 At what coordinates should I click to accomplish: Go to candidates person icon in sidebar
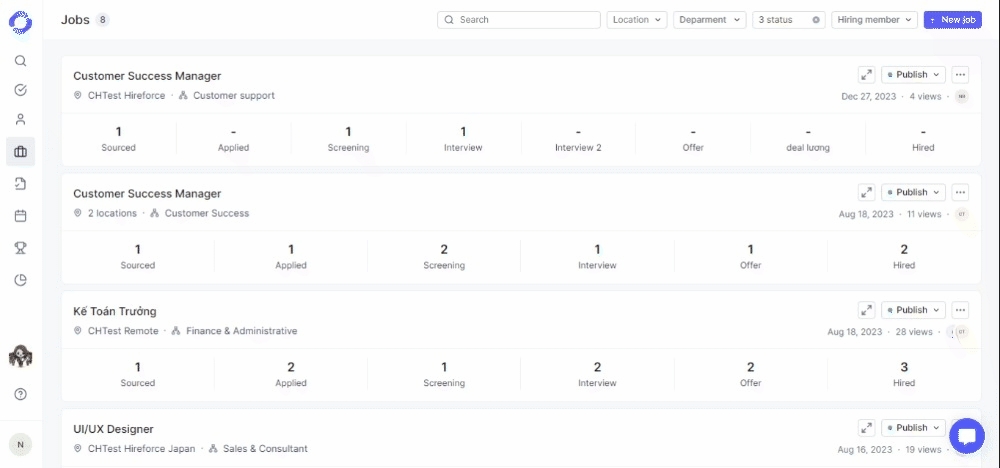tap(20, 120)
